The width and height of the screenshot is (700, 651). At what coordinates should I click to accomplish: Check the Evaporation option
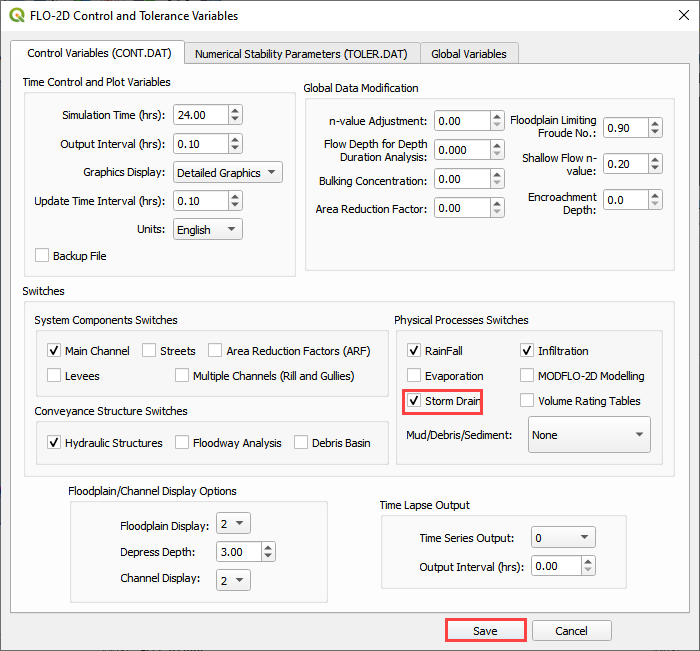(415, 376)
